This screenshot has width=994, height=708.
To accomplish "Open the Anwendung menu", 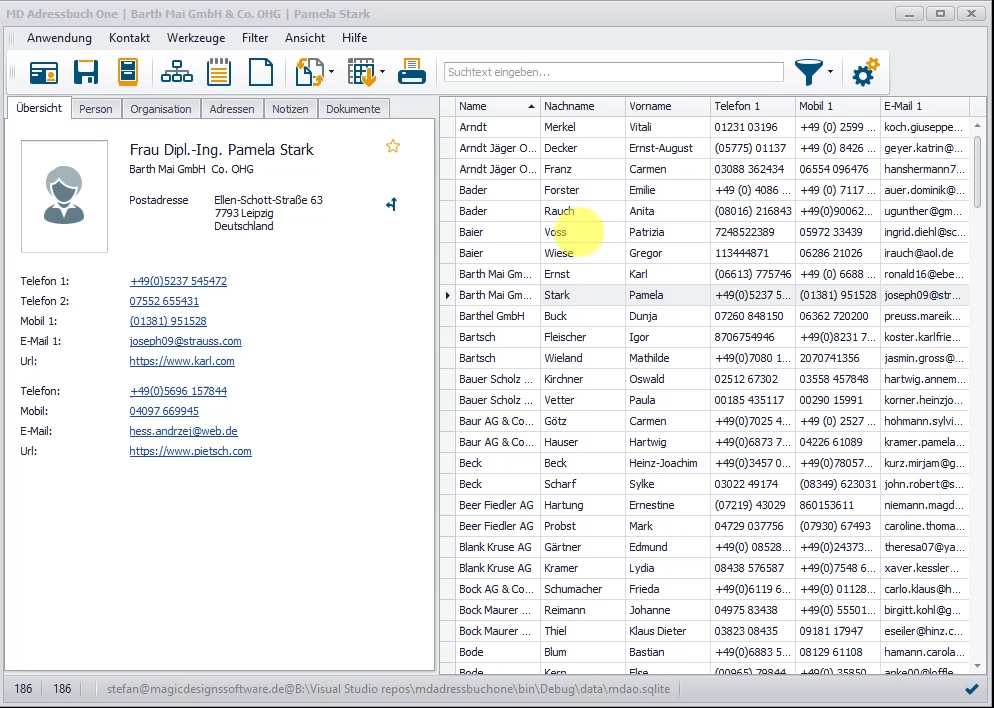I will pyautogui.click(x=60, y=38).
